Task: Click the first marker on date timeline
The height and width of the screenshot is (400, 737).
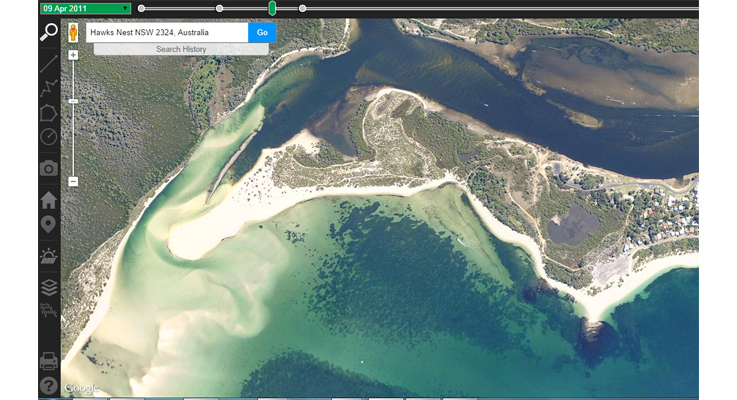Action: click(x=141, y=8)
